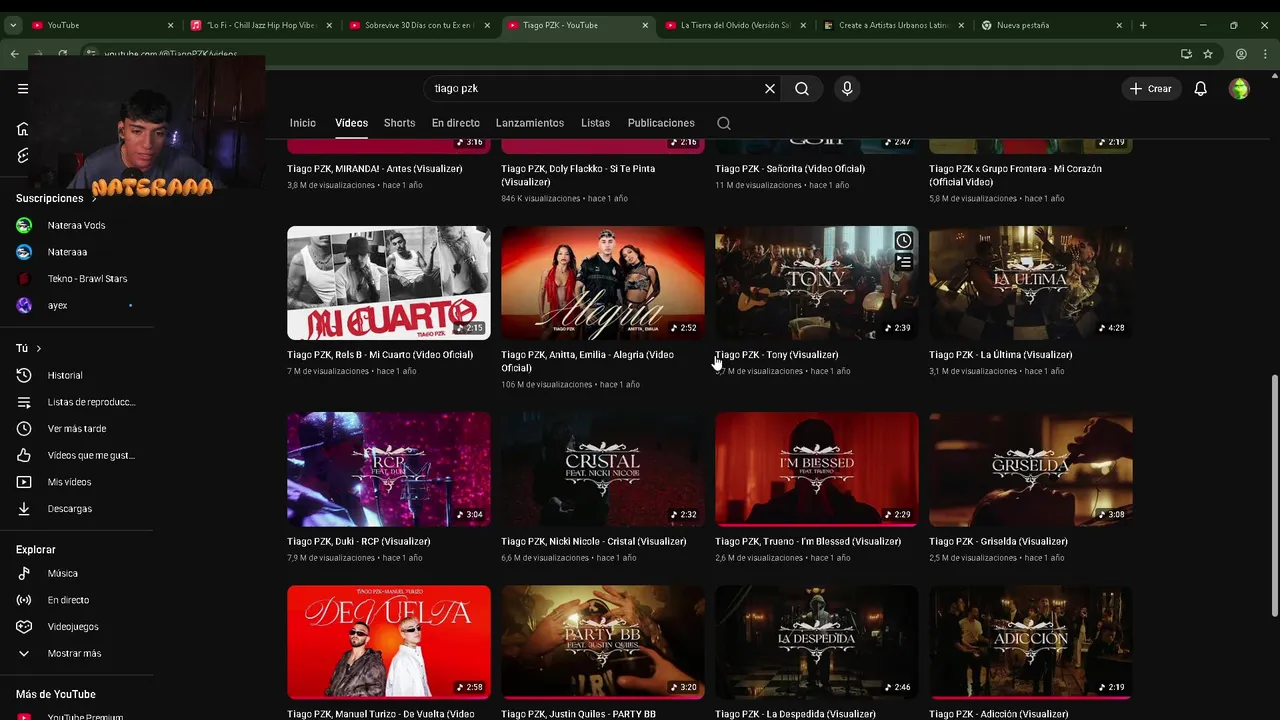Click the PARTY BB video thumbnail
1280x720 pixels.
click(x=603, y=642)
